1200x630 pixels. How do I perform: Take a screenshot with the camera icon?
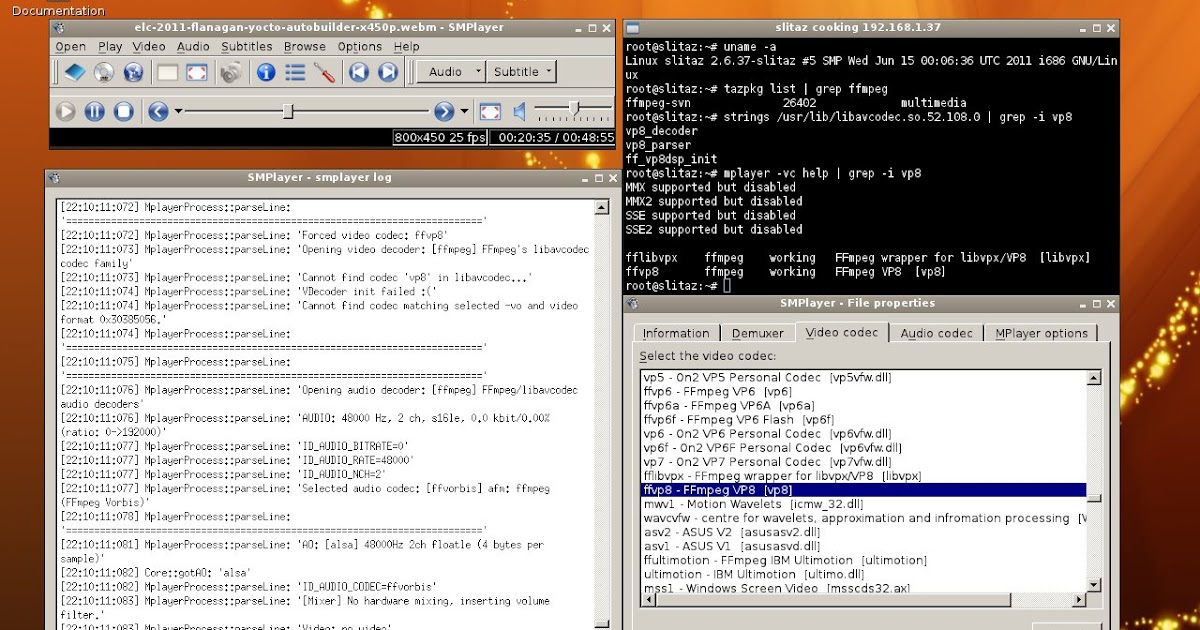click(231, 72)
